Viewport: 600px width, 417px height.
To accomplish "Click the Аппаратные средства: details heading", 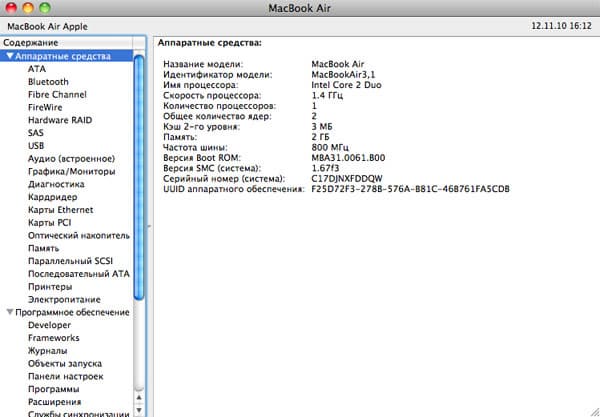I will coord(210,43).
